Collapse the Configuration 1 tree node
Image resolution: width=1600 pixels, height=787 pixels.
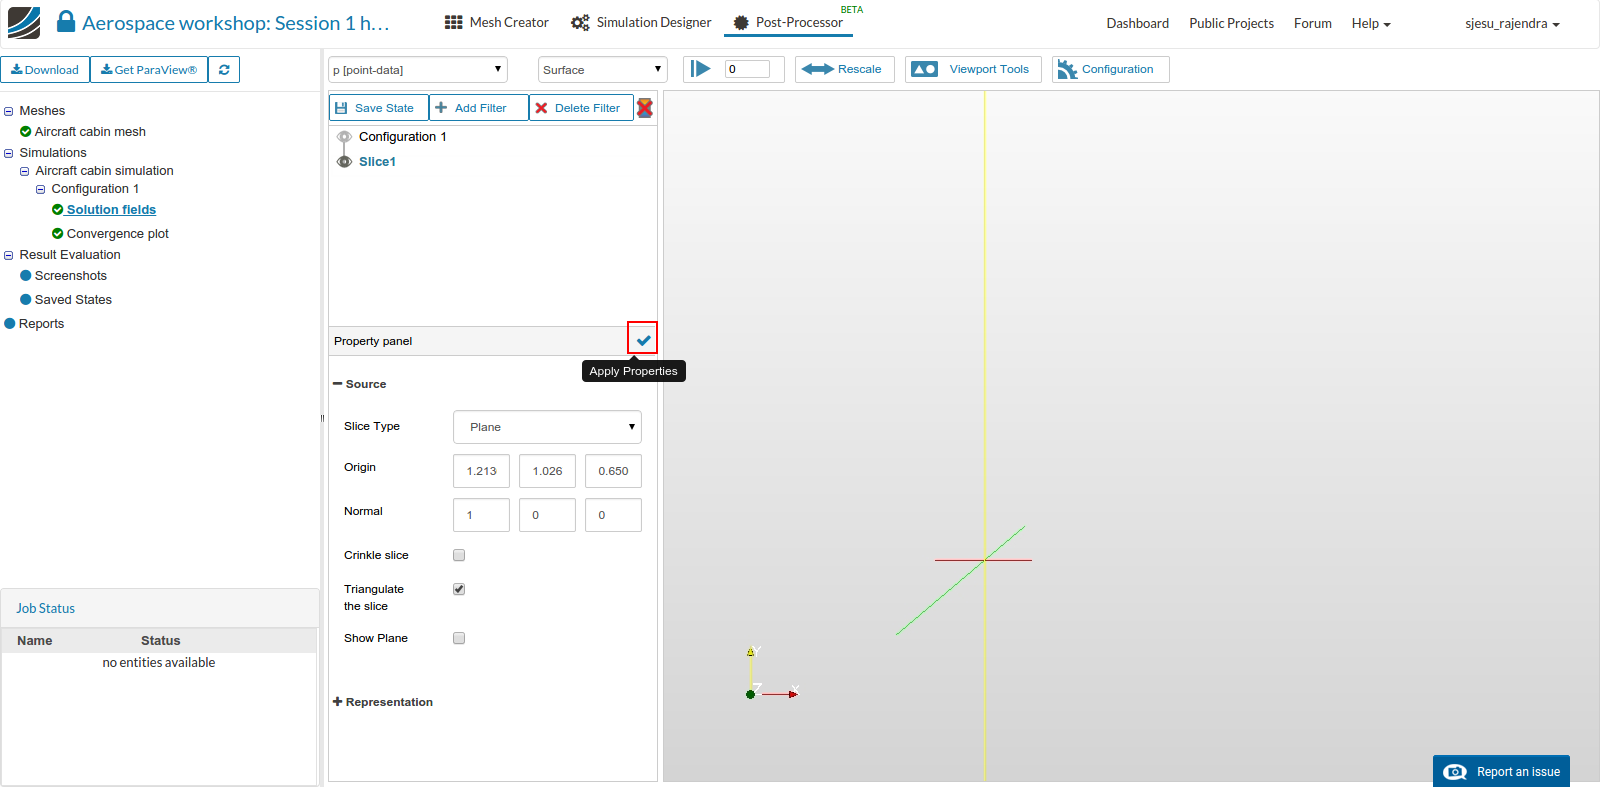[41, 189]
